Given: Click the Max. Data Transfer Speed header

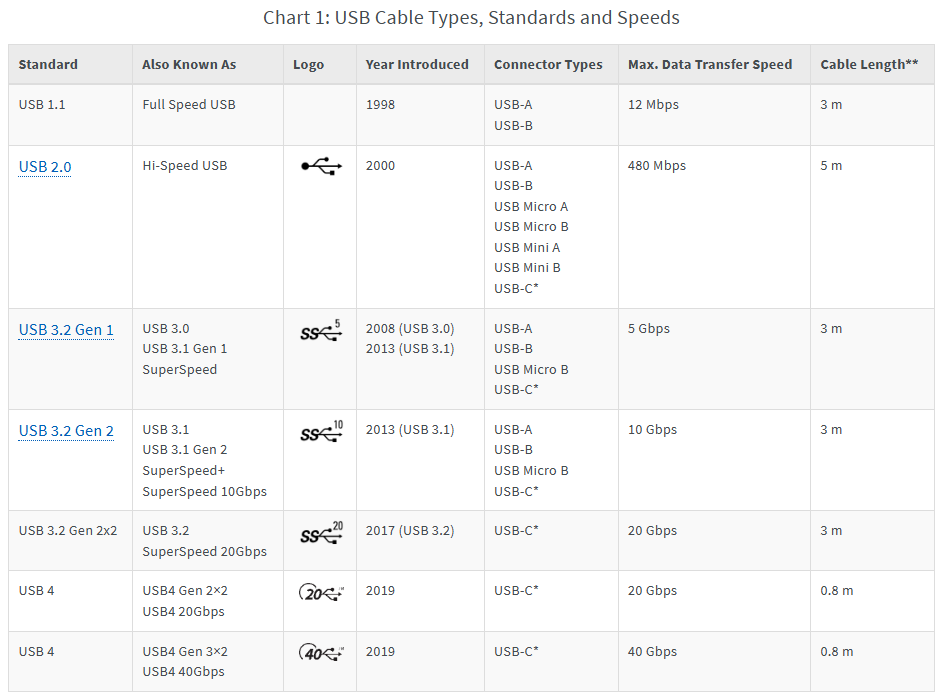Looking at the screenshot, I should click(710, 64).
